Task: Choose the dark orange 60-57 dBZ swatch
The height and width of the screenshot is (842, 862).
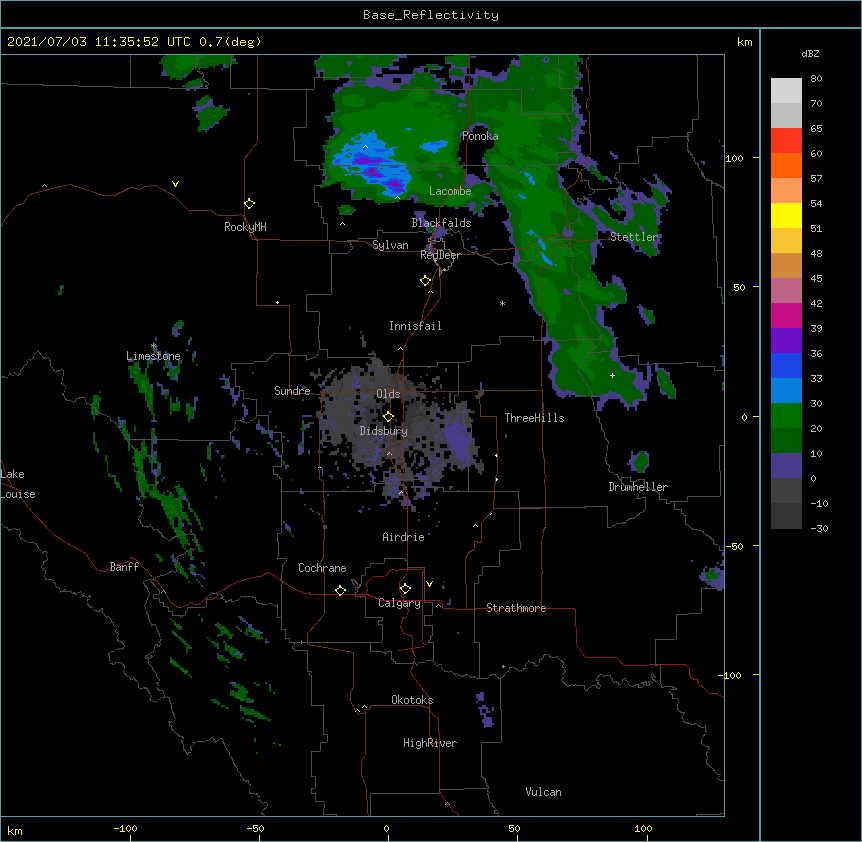Action: pos(786,165)
